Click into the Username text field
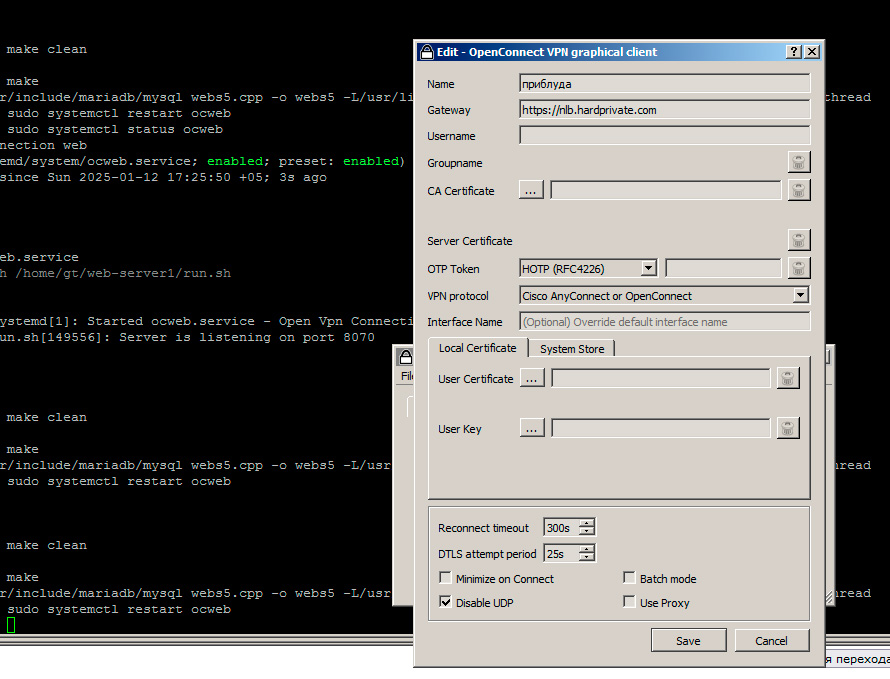The image size is (890, 679). (665, 136)
